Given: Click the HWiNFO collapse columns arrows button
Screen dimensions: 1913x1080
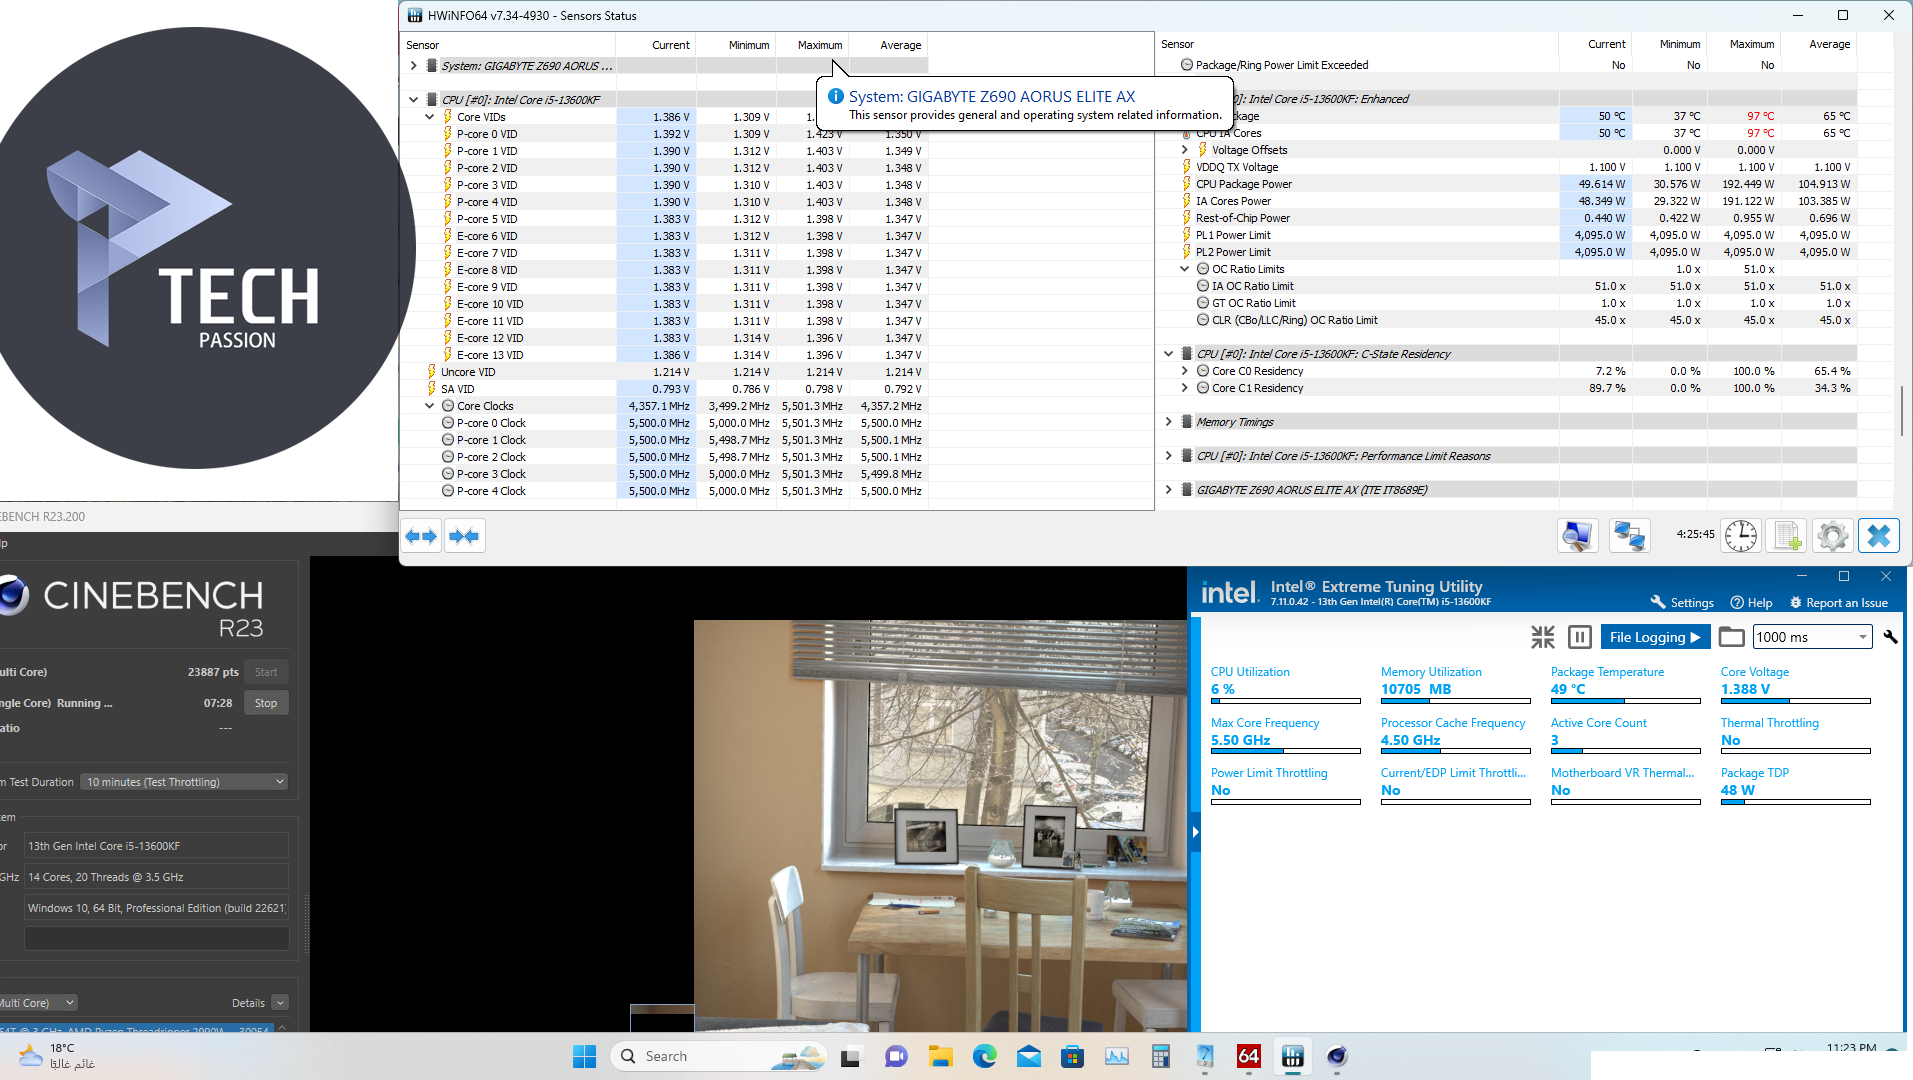Looking at the screenshot, I should pyautogui.click(x=464, y=537).
